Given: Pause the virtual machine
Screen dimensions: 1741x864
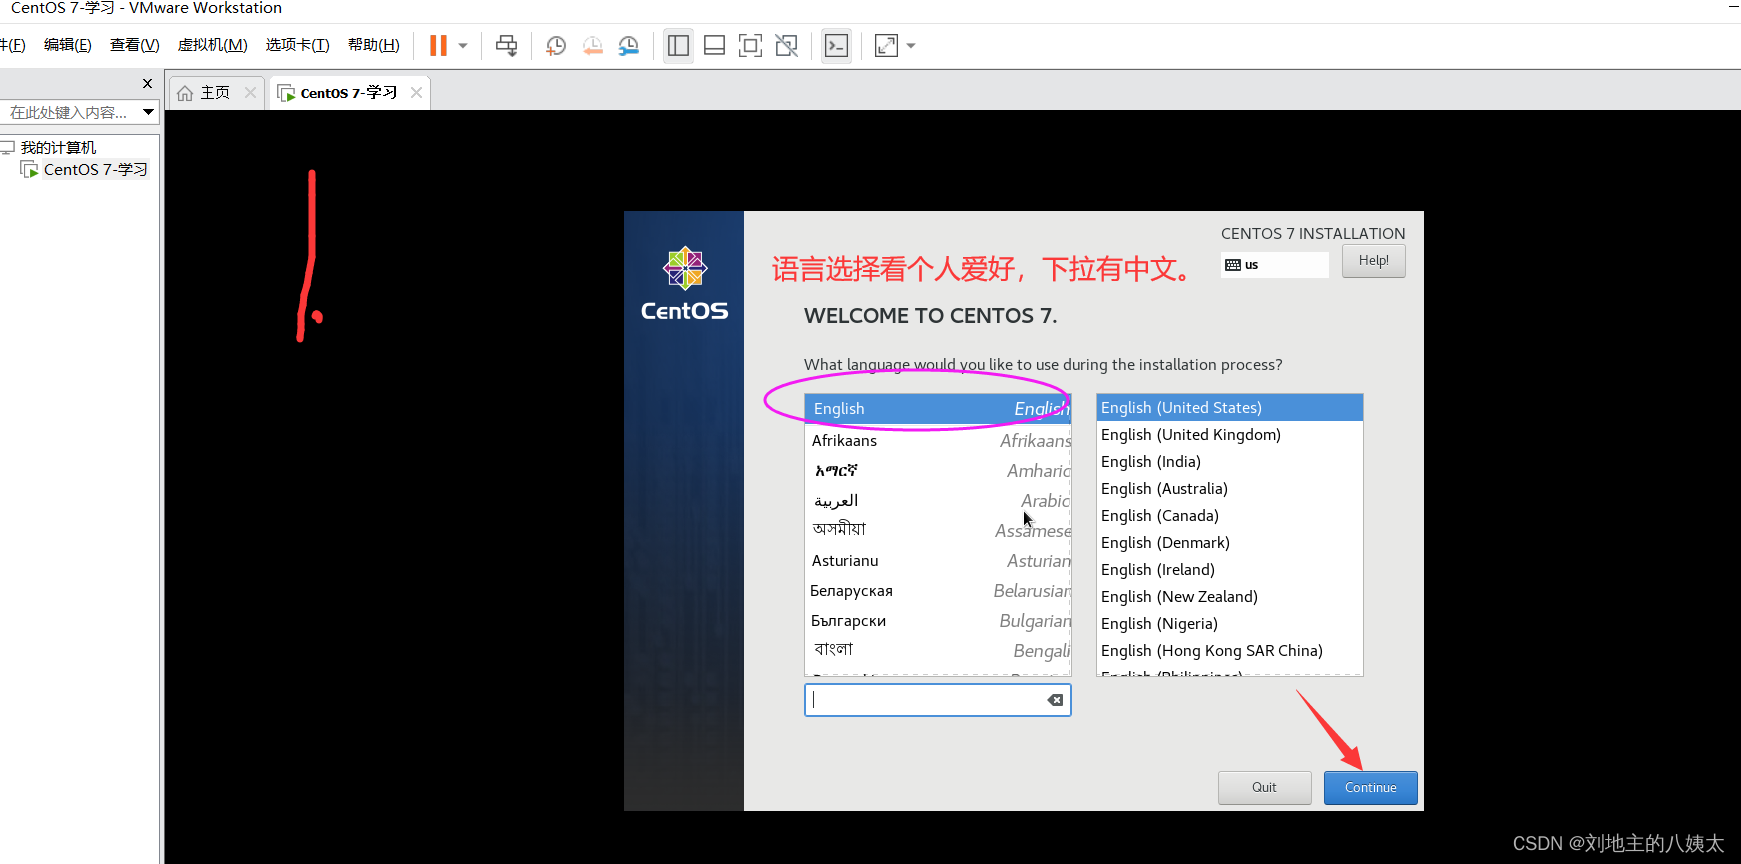Looking at the screenshot, I should [438, 45].
